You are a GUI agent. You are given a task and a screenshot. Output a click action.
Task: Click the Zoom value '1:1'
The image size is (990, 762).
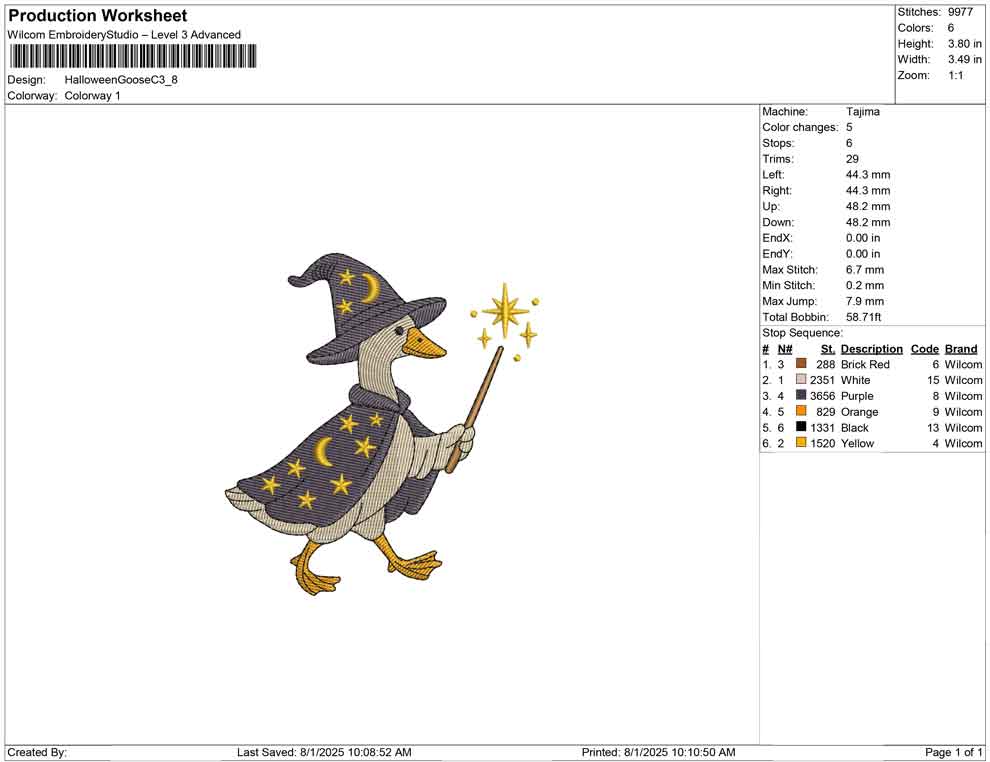tap(956, 75)
